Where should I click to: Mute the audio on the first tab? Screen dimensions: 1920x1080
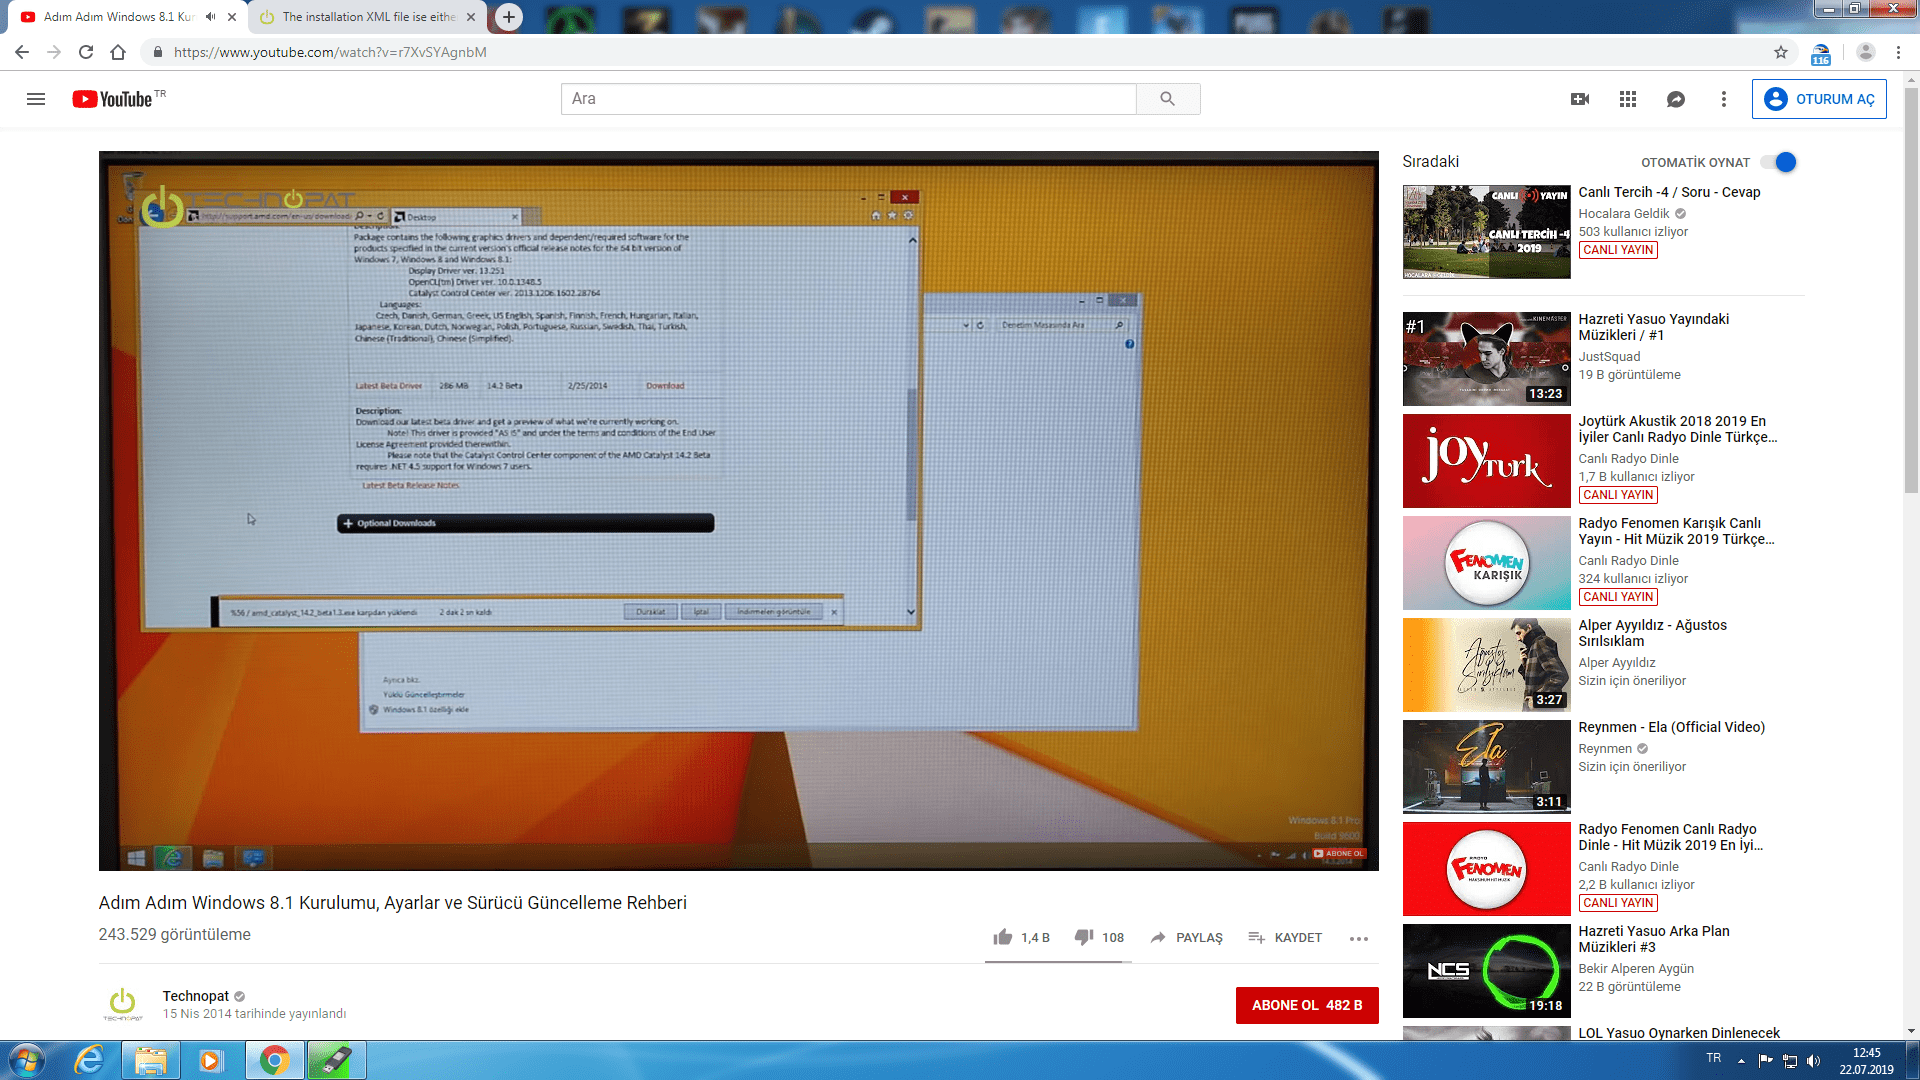click(x=210, y=17)
